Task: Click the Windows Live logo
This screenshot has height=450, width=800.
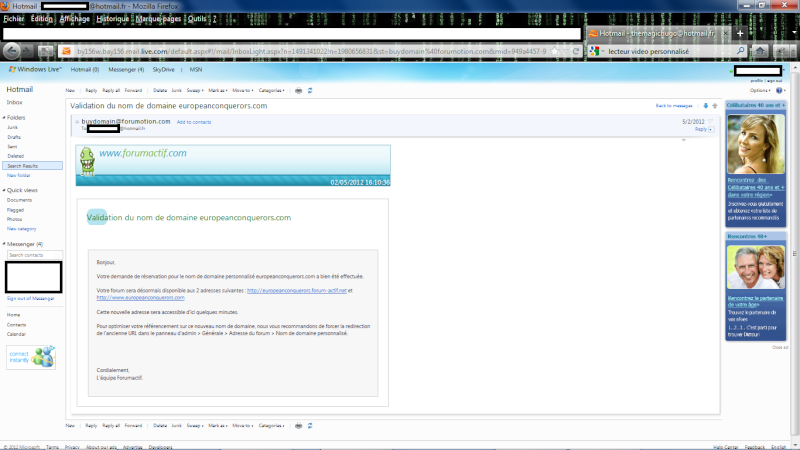Action: click(35, 69)
